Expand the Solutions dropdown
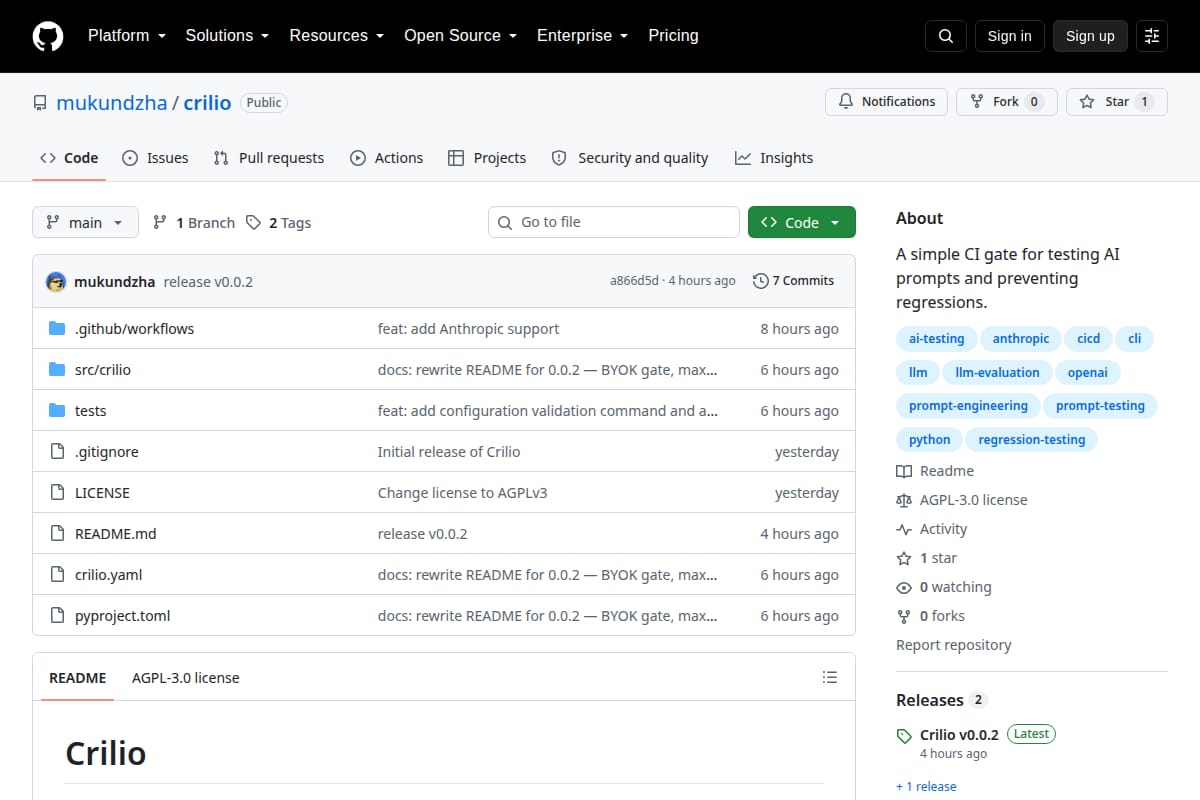Image resolution: width=1200 pixels, height=800 pixels. tap(227, 35)
